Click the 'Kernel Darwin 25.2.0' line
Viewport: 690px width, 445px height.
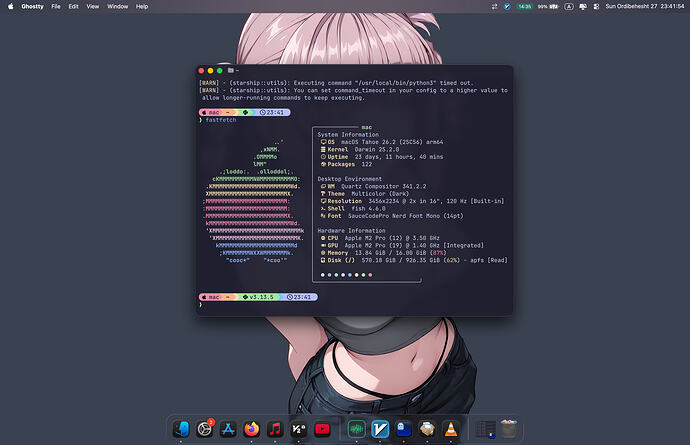coord(360,150)
